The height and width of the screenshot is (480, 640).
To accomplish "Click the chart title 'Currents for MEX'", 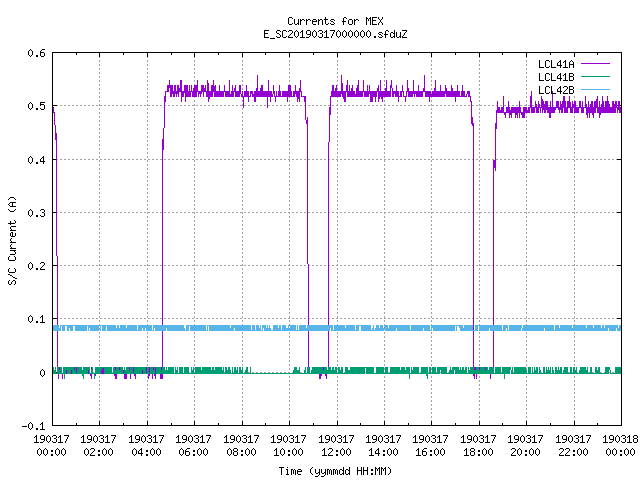I will [335, 21].
